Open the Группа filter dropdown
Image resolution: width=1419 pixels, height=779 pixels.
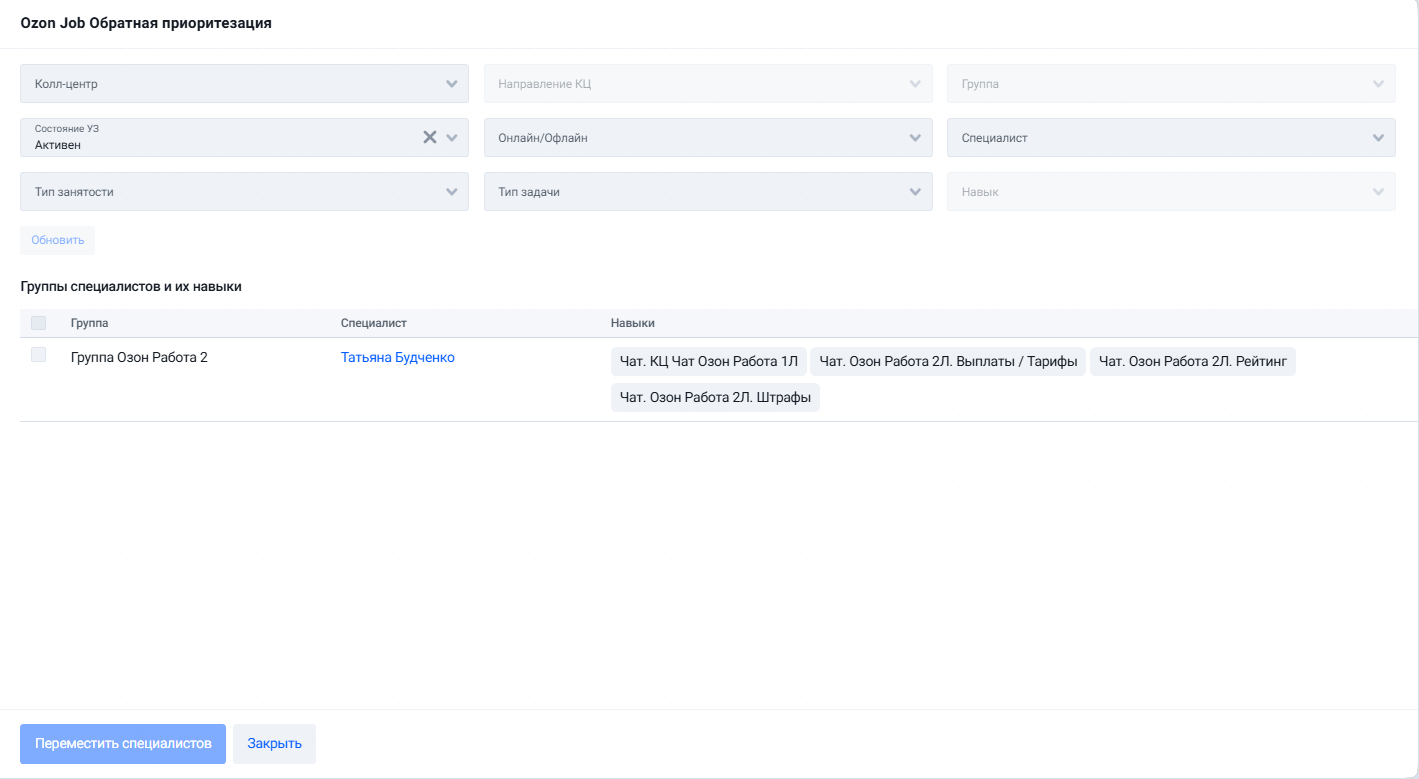(x=1171, y=84)
